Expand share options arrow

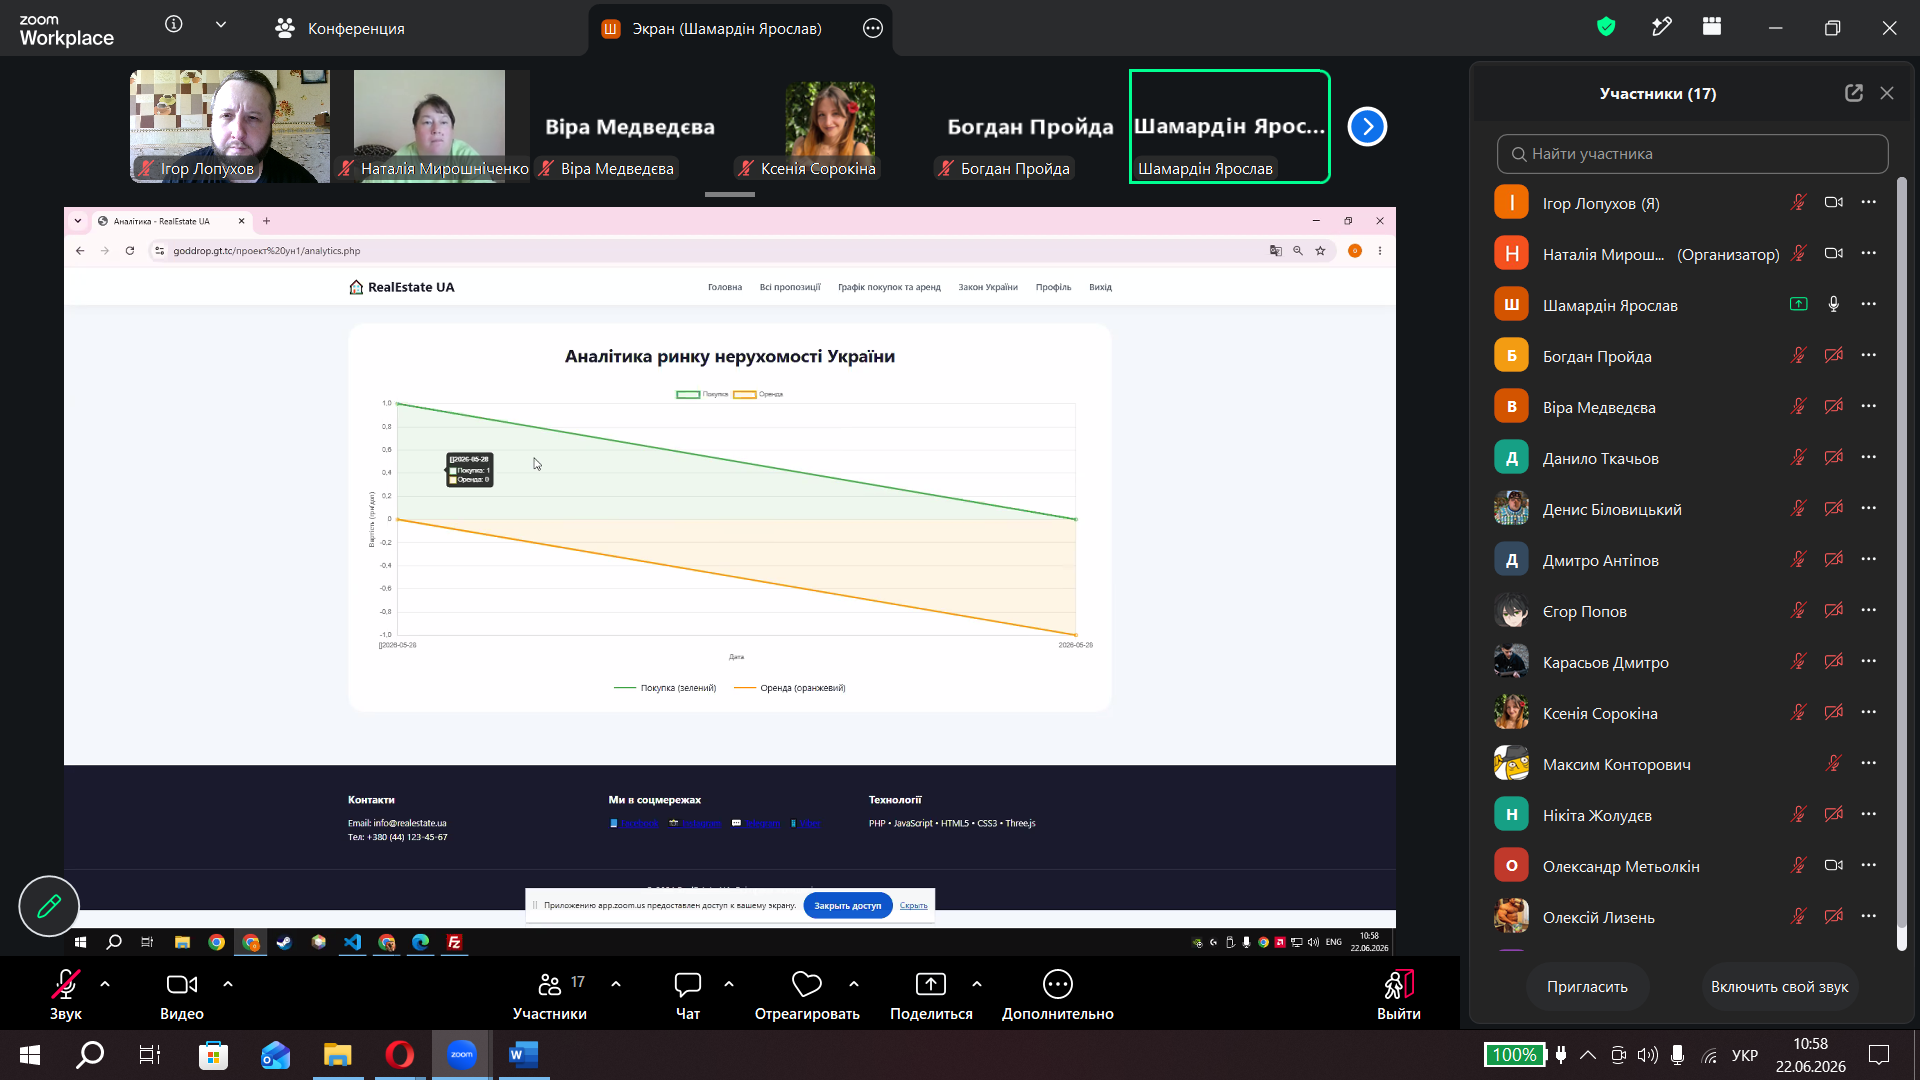tap(977, 984)
